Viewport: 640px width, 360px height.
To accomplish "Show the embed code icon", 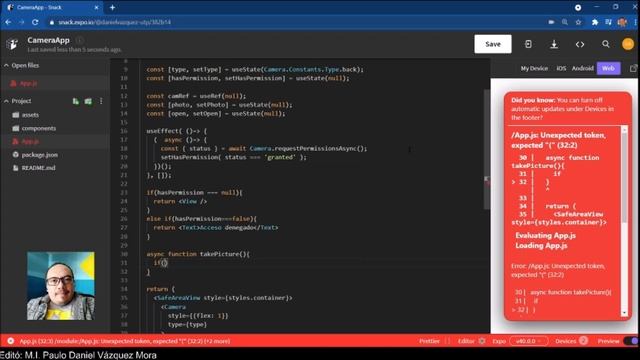I will [x=580, y=44].
